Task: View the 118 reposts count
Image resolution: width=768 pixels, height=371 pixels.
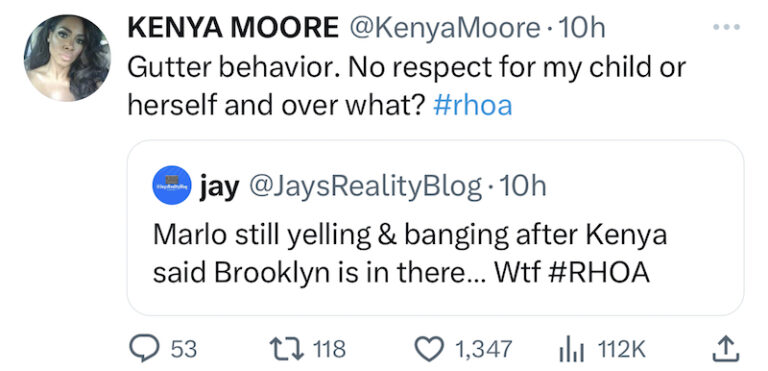Action: click(x=329, y=349)
